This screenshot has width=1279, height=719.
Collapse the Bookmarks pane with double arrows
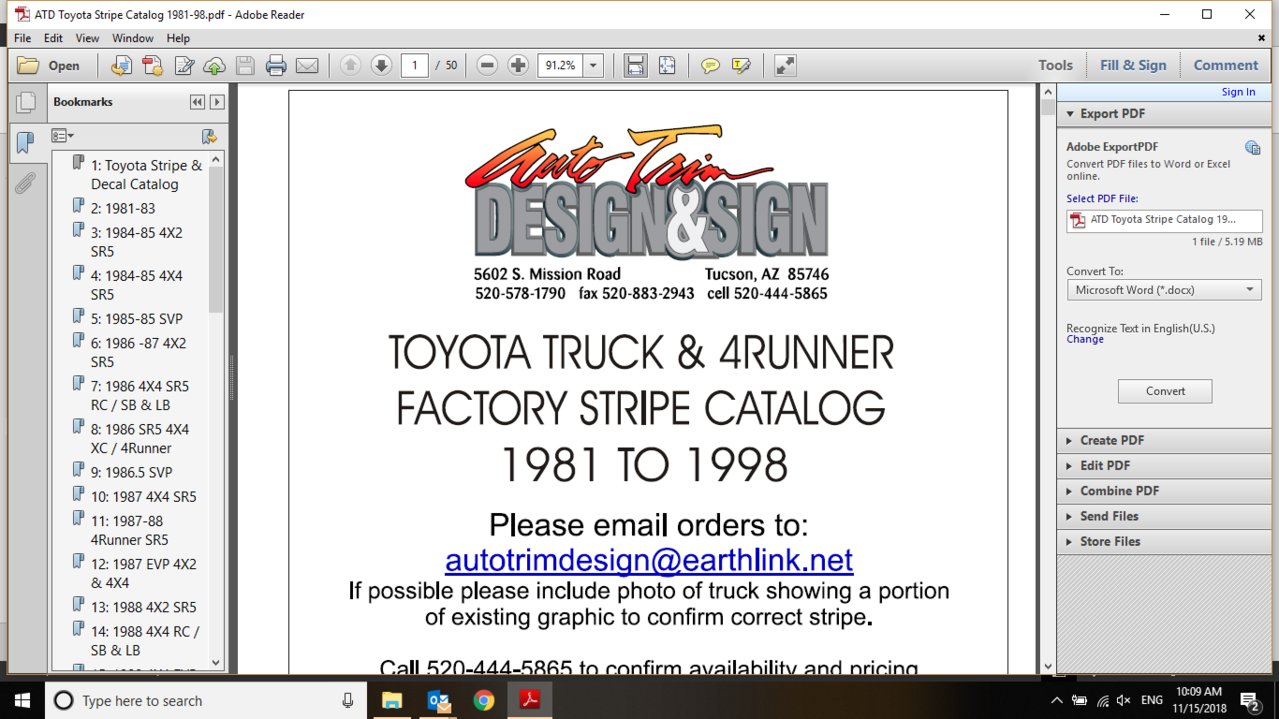tap(197, 102)
